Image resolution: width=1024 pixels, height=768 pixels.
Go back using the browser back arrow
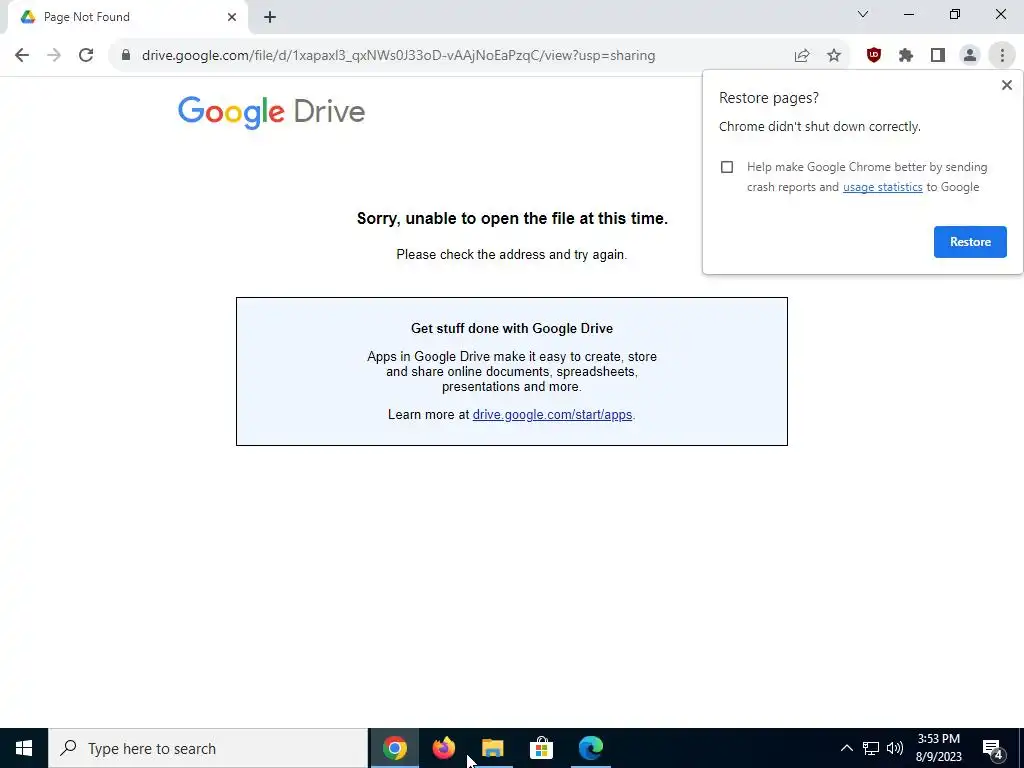click(x=22, y=56)
